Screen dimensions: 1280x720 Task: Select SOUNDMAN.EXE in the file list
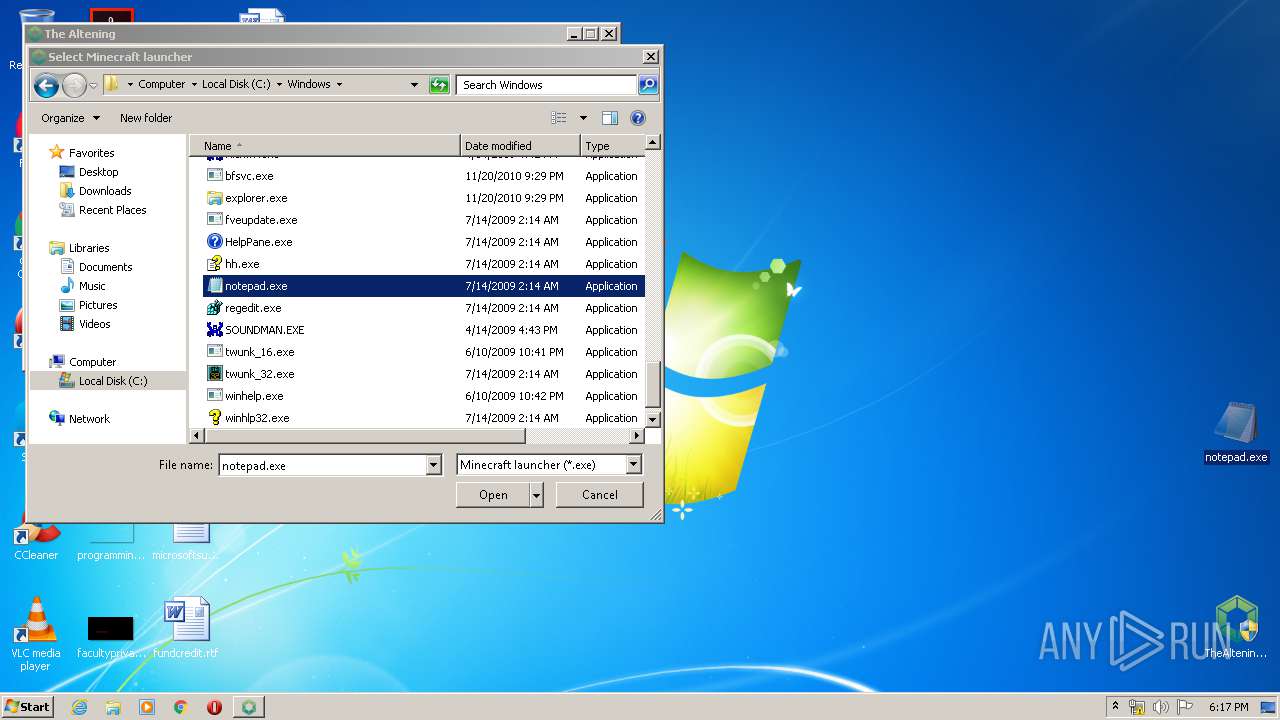pos(265,330)
